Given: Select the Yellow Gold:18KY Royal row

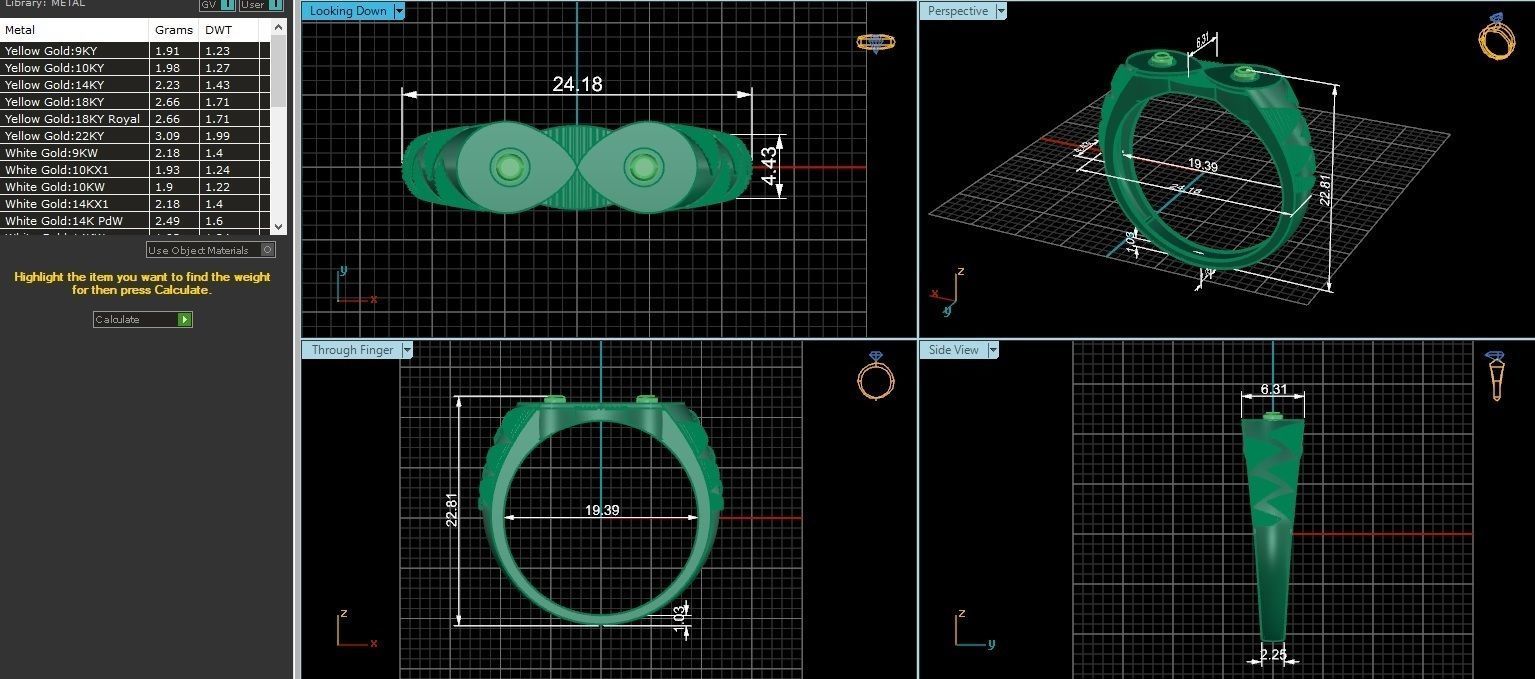Looking at the screenshot, I should 135,119.
